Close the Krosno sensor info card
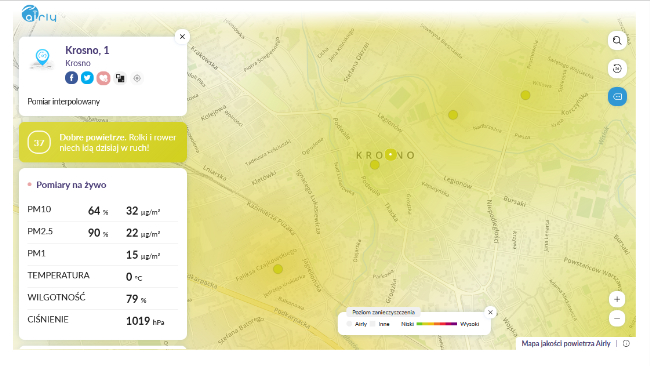This screenshot has height=366, width=650. pos(182,36)
